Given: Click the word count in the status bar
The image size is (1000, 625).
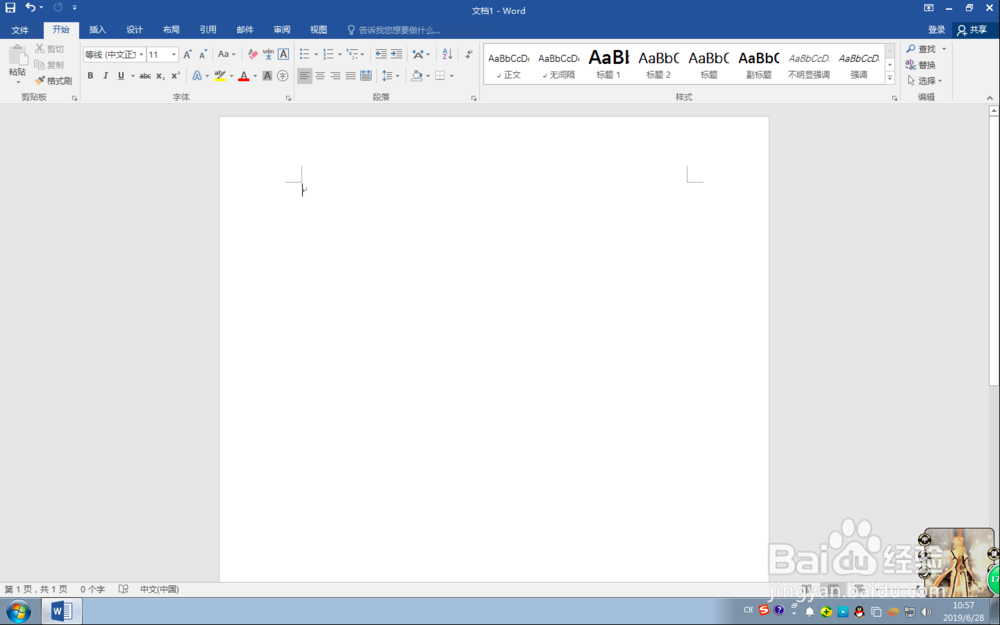Looking at the screenshot, I should pos(91,589).
